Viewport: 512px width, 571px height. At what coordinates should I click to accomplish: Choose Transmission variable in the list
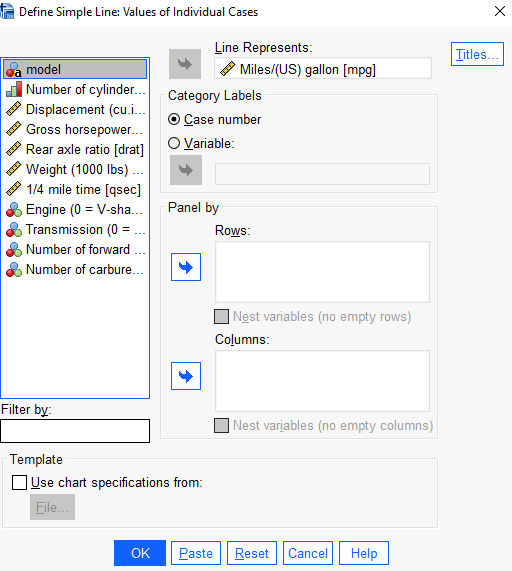pos(75,229)
